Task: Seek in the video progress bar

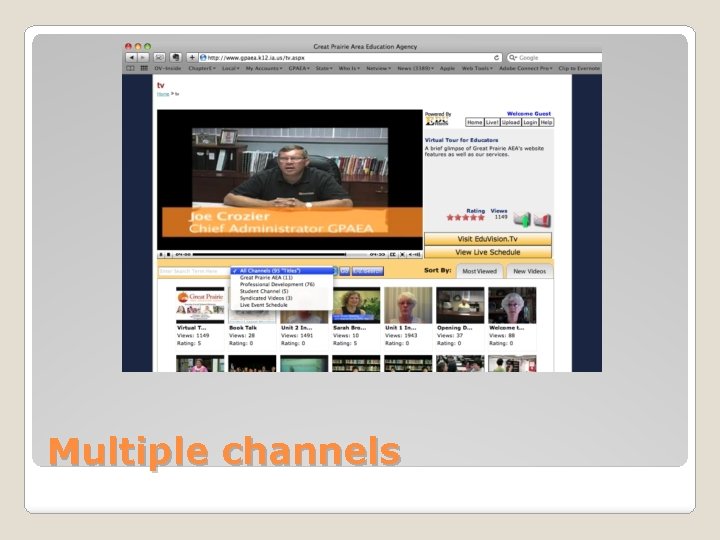Action: click(x=280, y=254)
